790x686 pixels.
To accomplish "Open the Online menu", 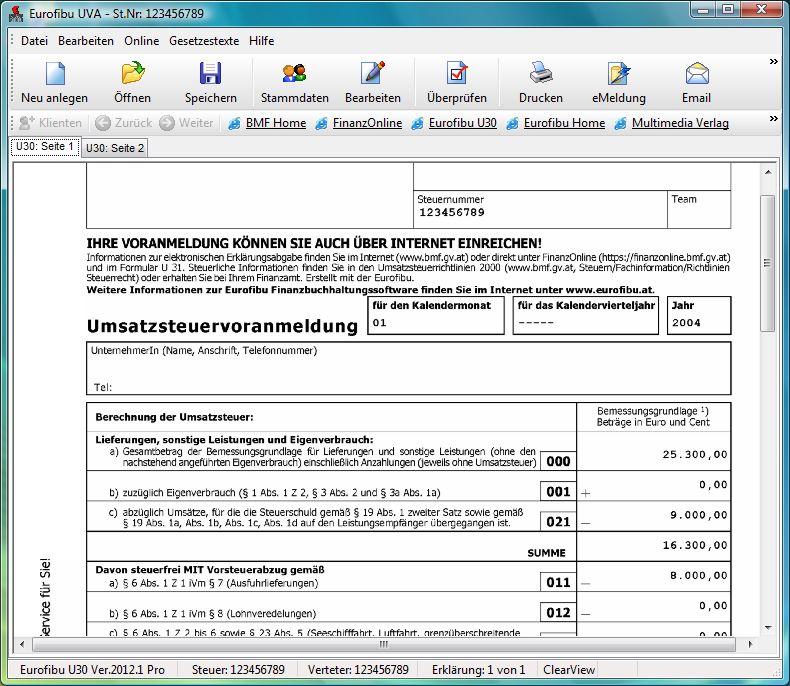I will point(142,41).
